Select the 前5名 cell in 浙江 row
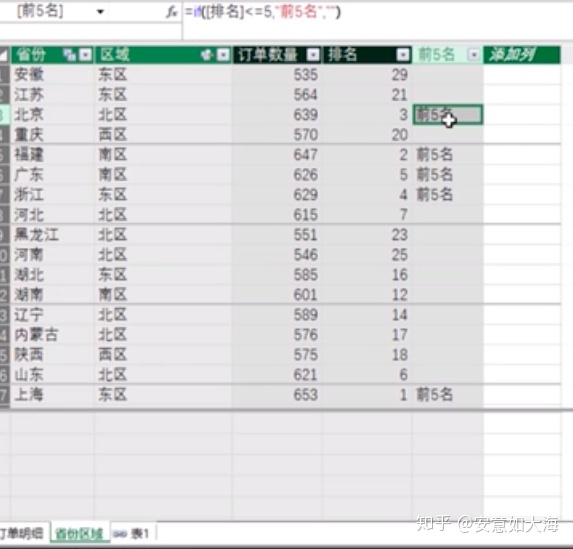The image size is (573, 549). (448, 195)
